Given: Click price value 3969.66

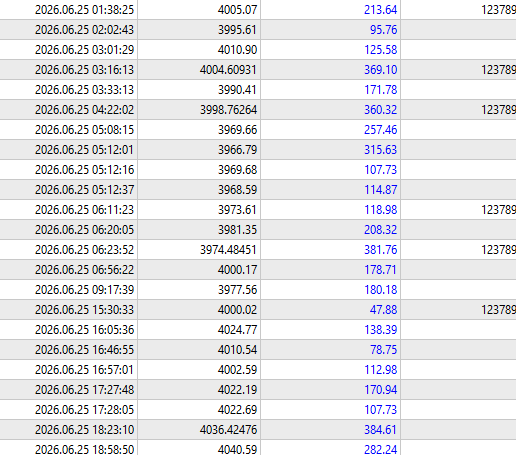Looking at the screenshot, I should pos(237,130).
